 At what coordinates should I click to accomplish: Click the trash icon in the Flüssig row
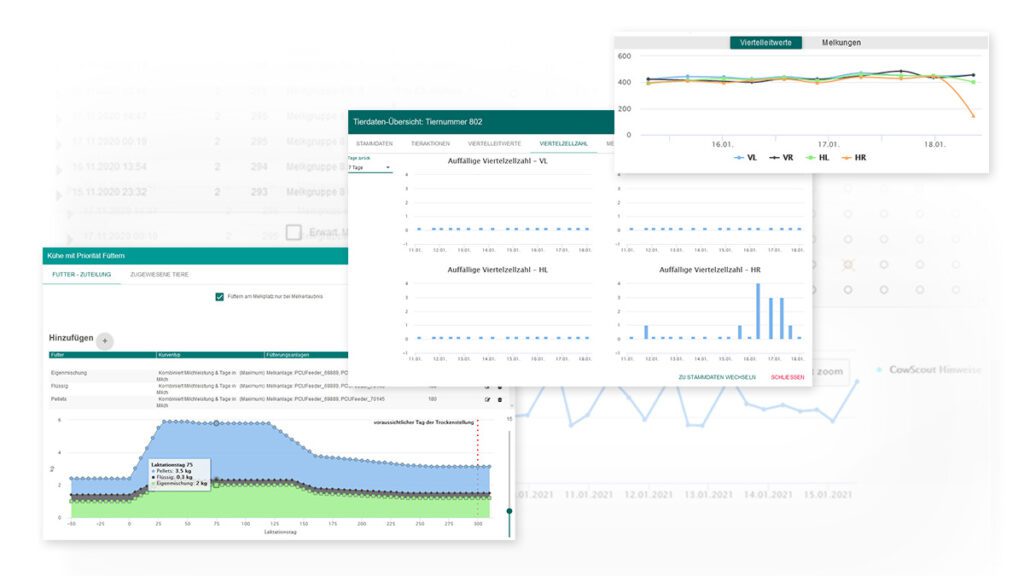(500, 388)
